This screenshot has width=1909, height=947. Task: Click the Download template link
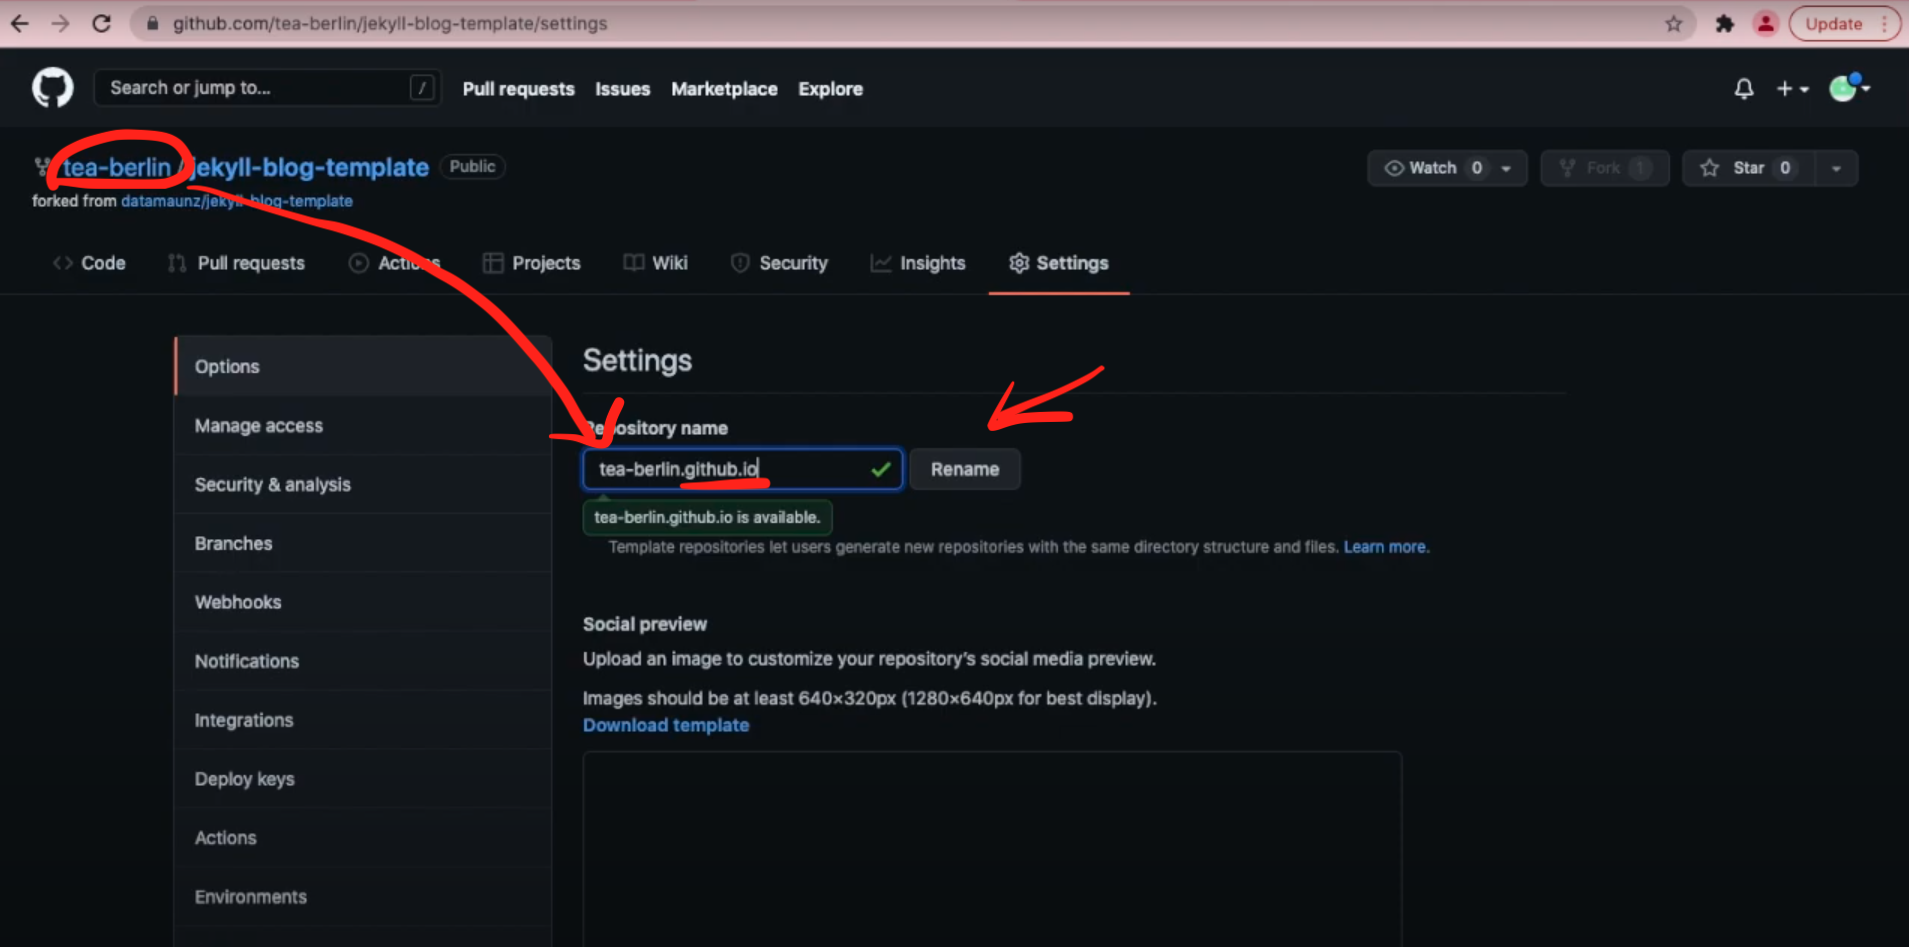click(666, 725)
